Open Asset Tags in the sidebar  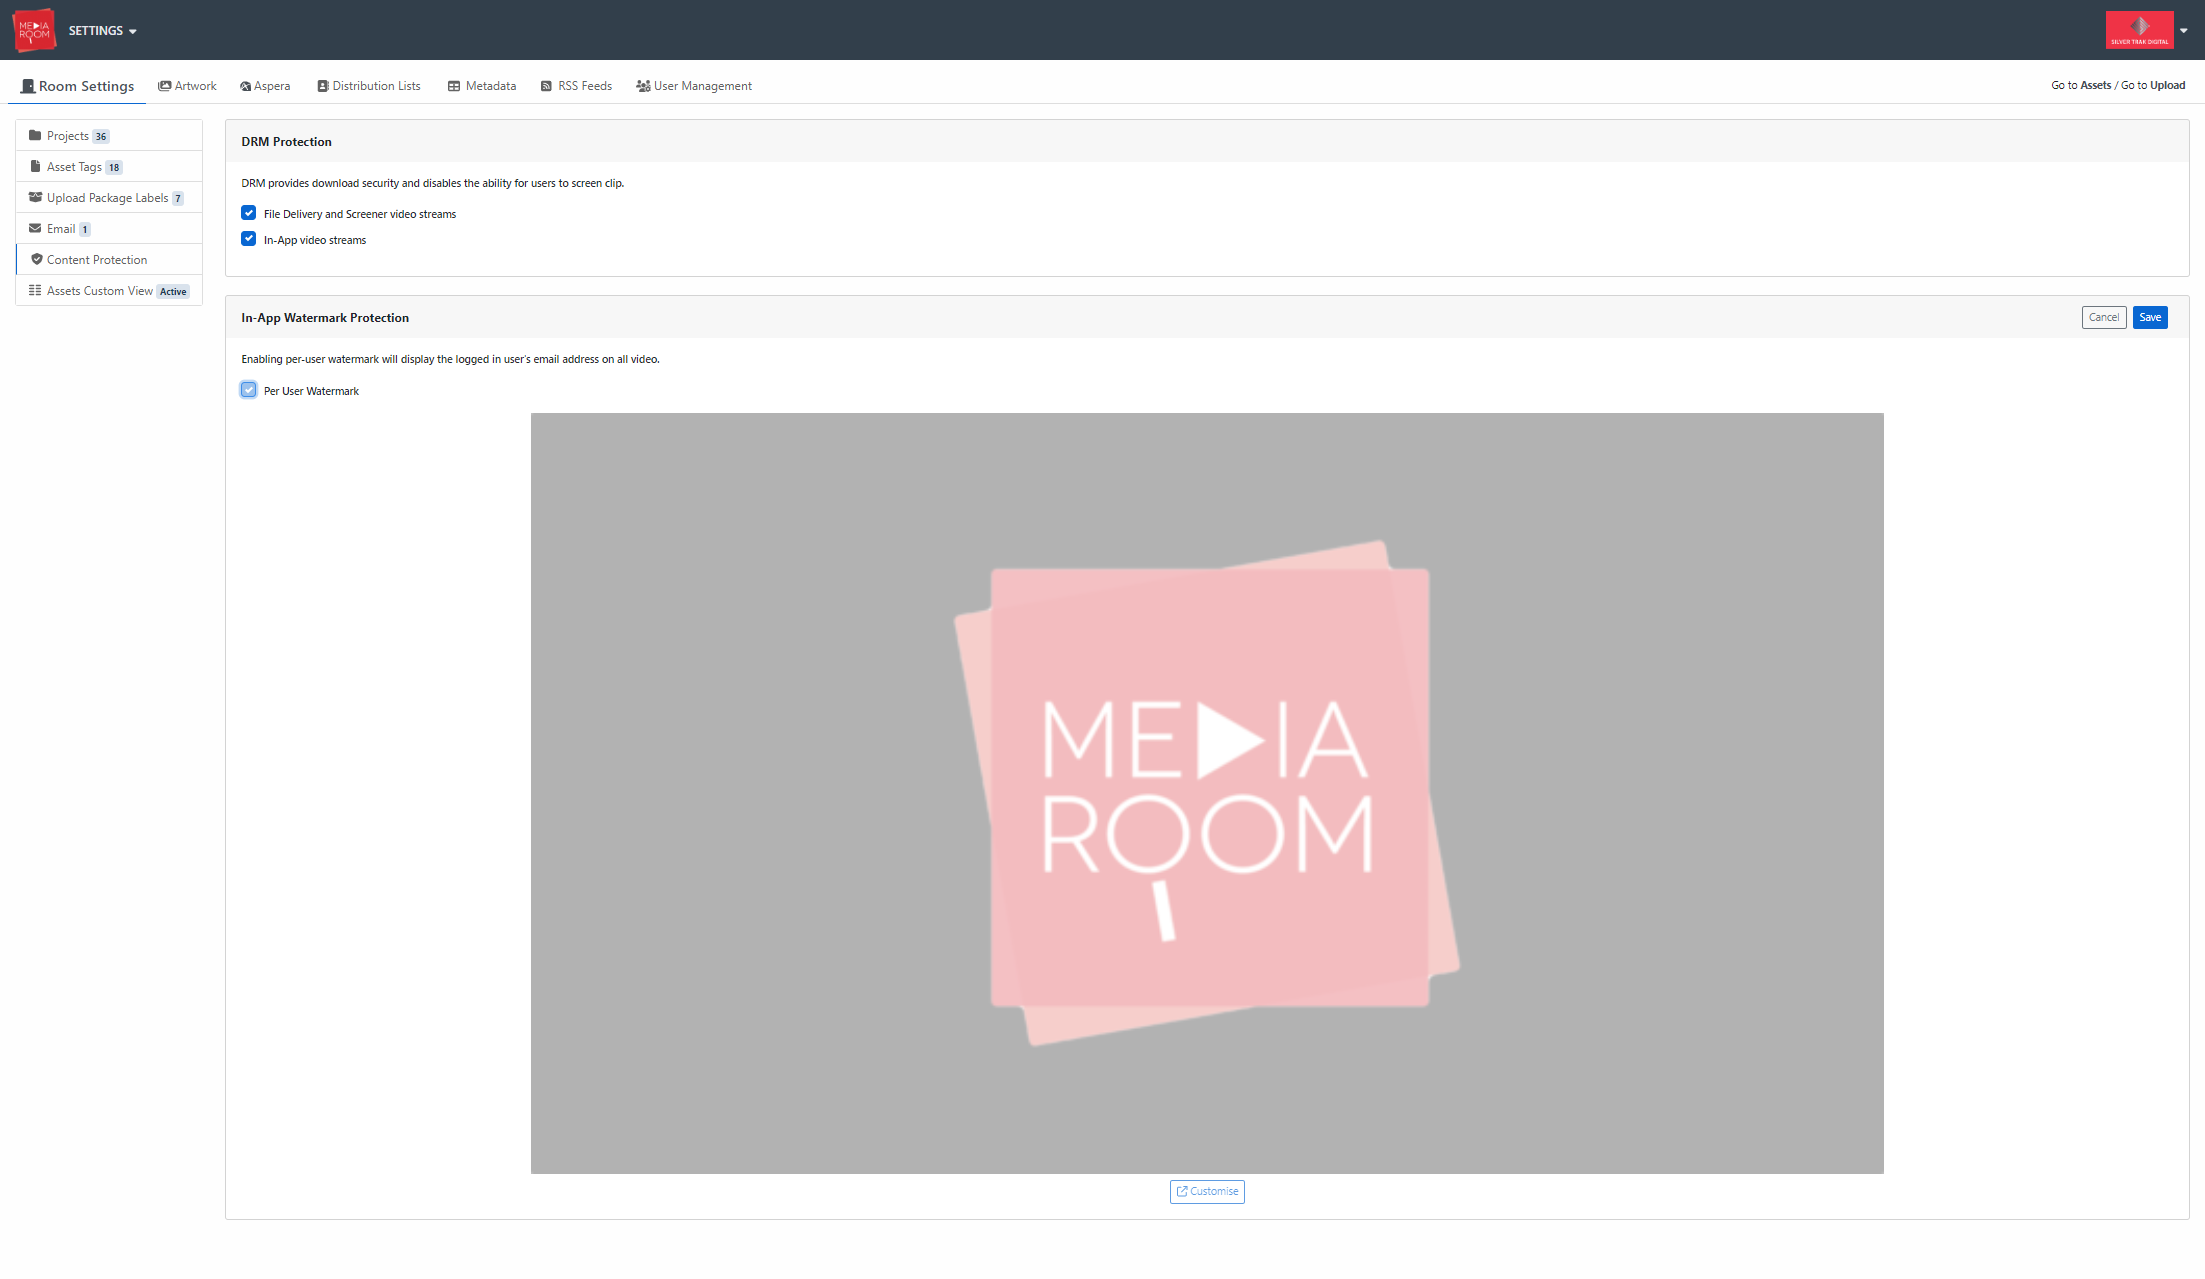coord(109,167)
